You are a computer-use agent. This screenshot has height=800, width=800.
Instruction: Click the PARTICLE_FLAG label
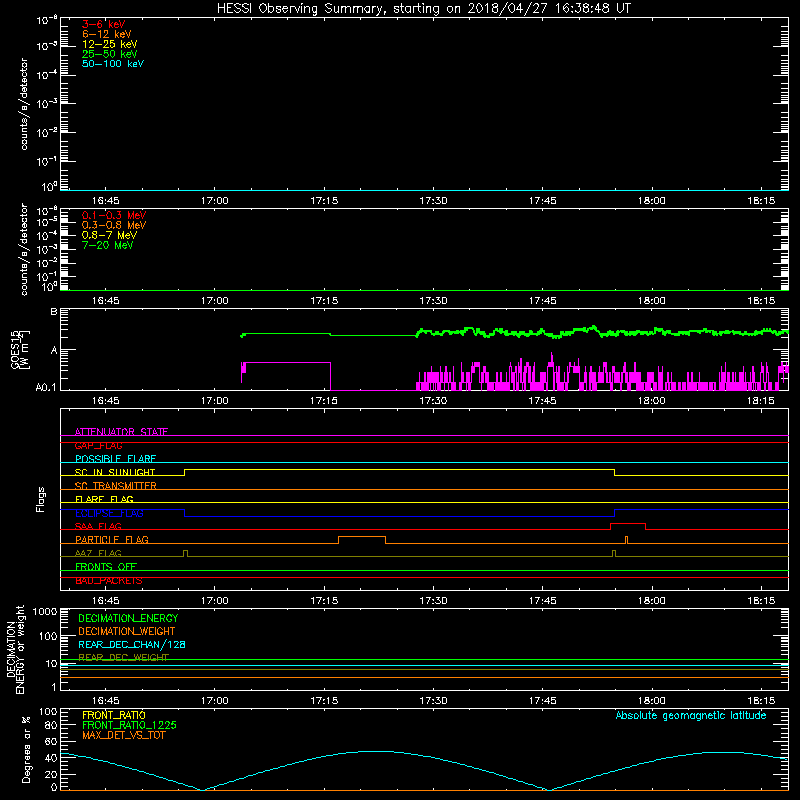tap(112, 539)
